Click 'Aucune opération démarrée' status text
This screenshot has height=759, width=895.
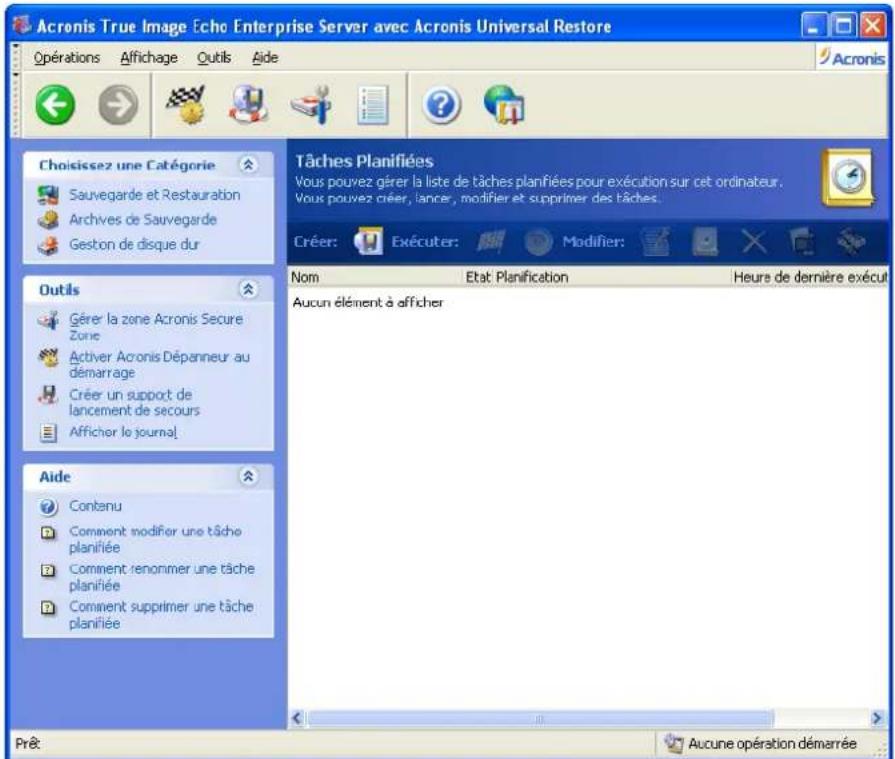[772, 744]
